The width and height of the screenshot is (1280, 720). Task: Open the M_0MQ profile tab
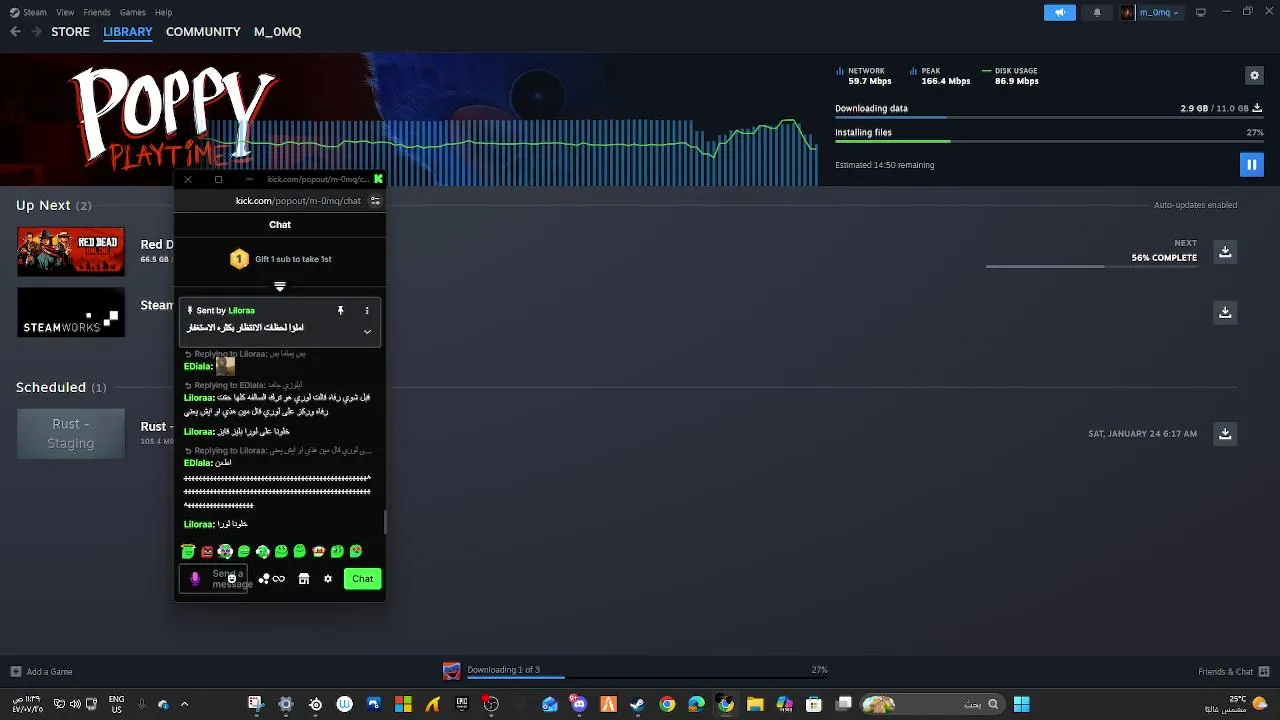pyautogui.click(x=277, y=32)
